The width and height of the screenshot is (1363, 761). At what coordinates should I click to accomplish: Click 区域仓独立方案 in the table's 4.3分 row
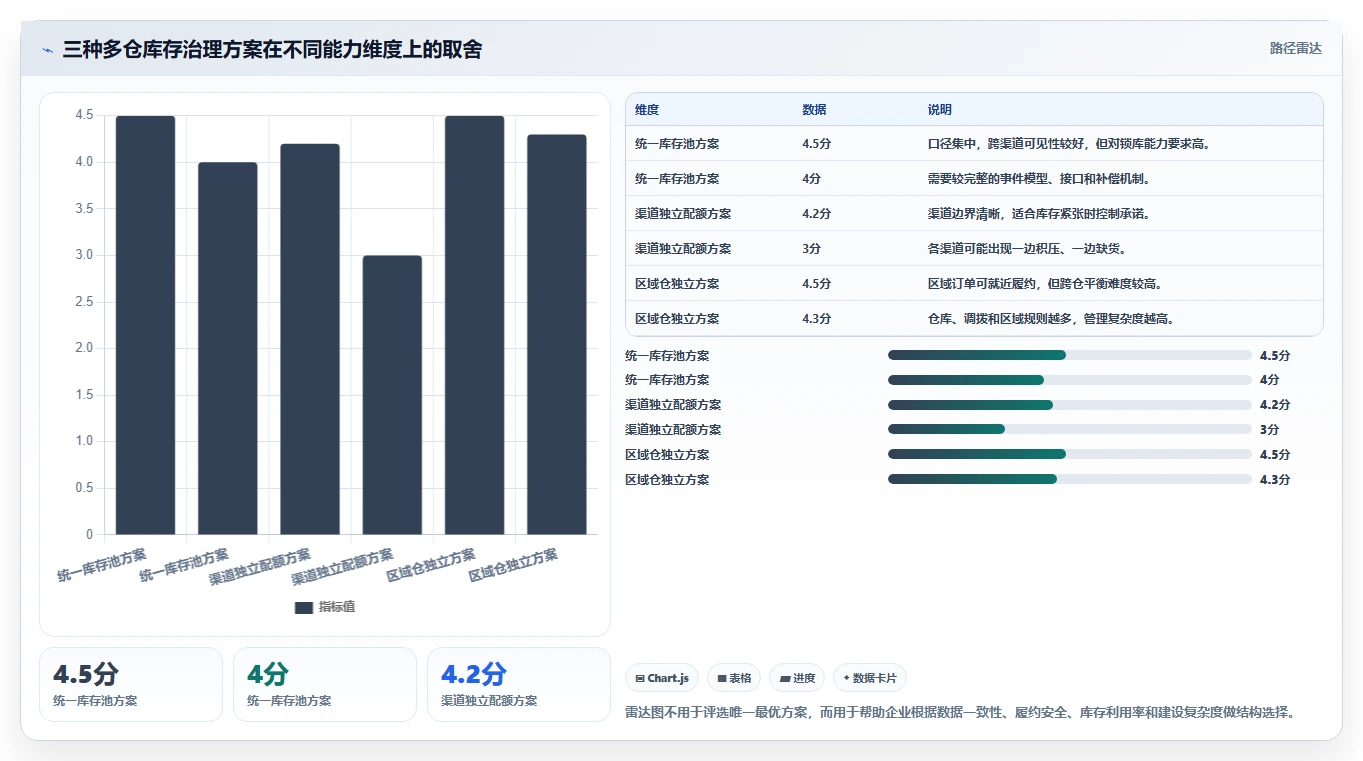(677, 319)
